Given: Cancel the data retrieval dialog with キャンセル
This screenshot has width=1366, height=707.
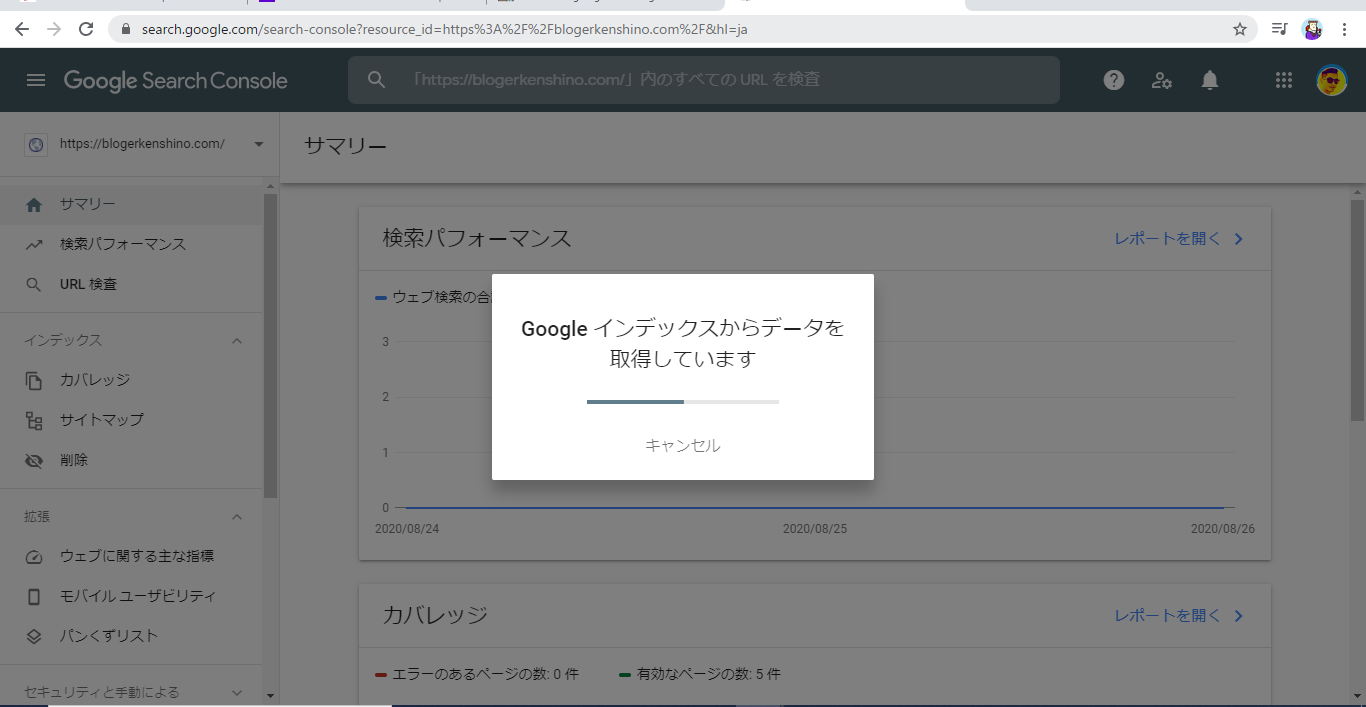Looking at the screenshot, I should coord(683,446).
